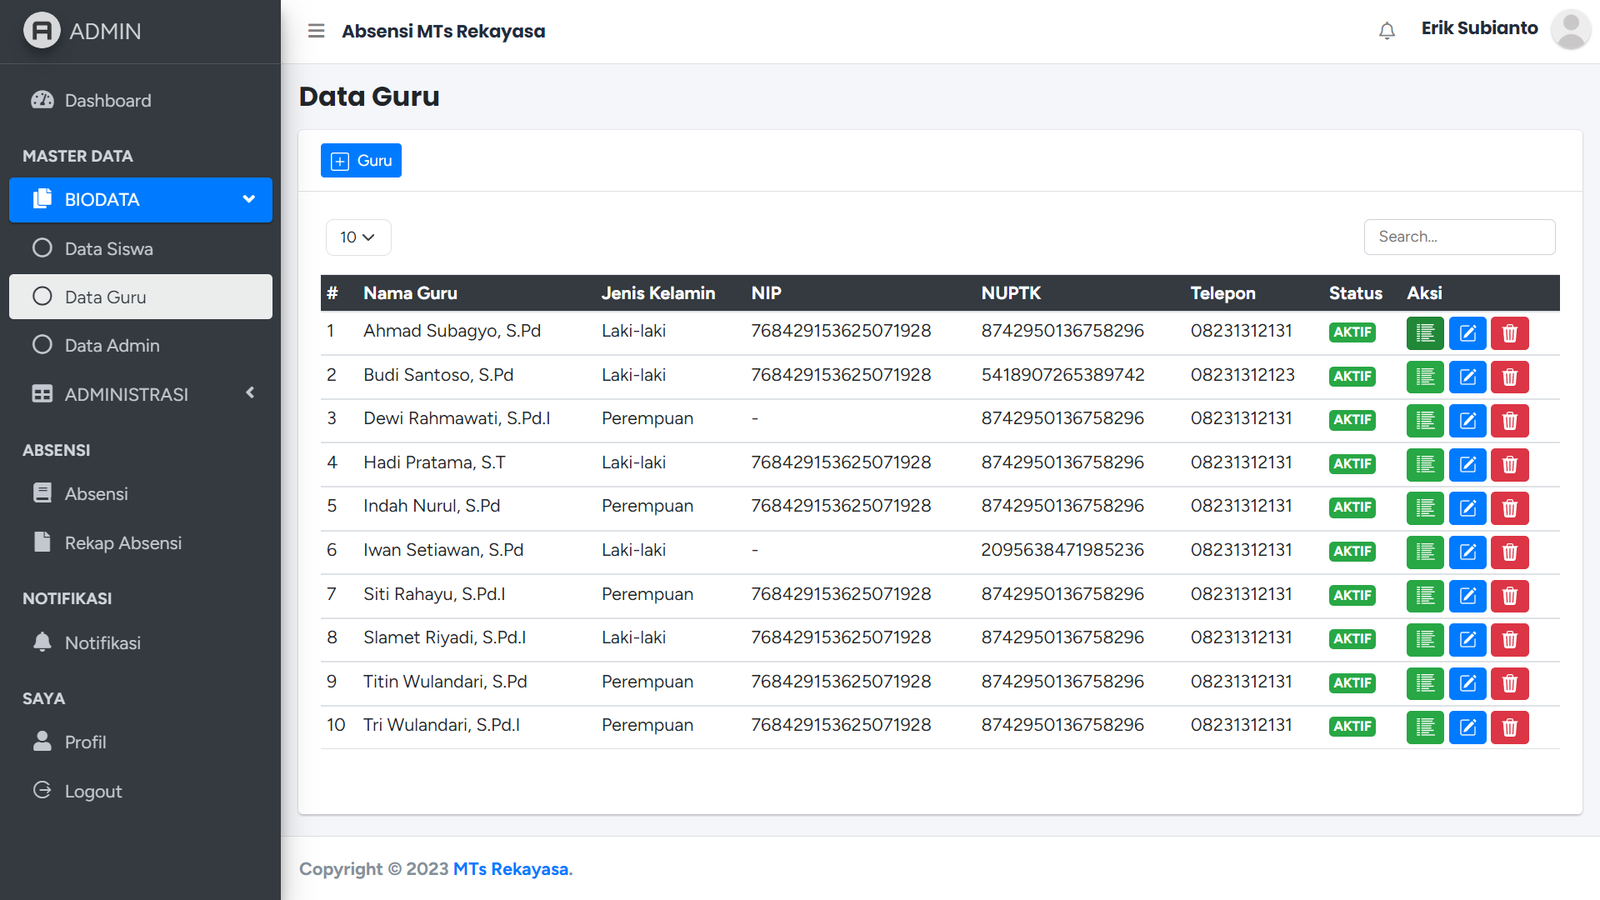1600x900 pixels.
Task: Go to Rekap Absensi page
Action: pyautogui.click(x=123, y=543)
